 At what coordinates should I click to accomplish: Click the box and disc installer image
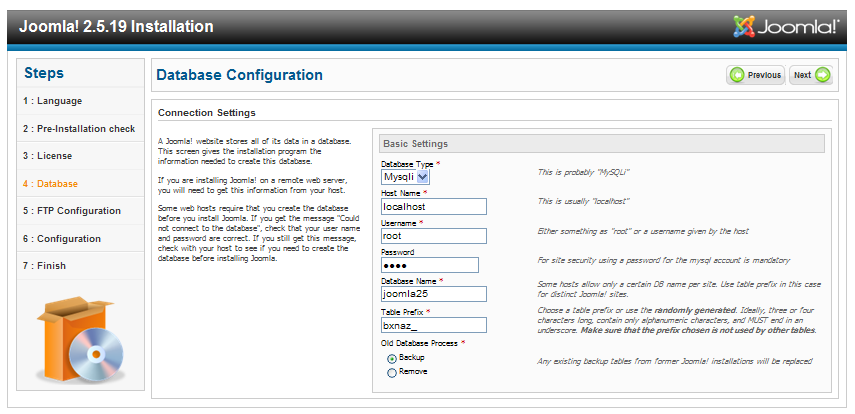(80, 339)
